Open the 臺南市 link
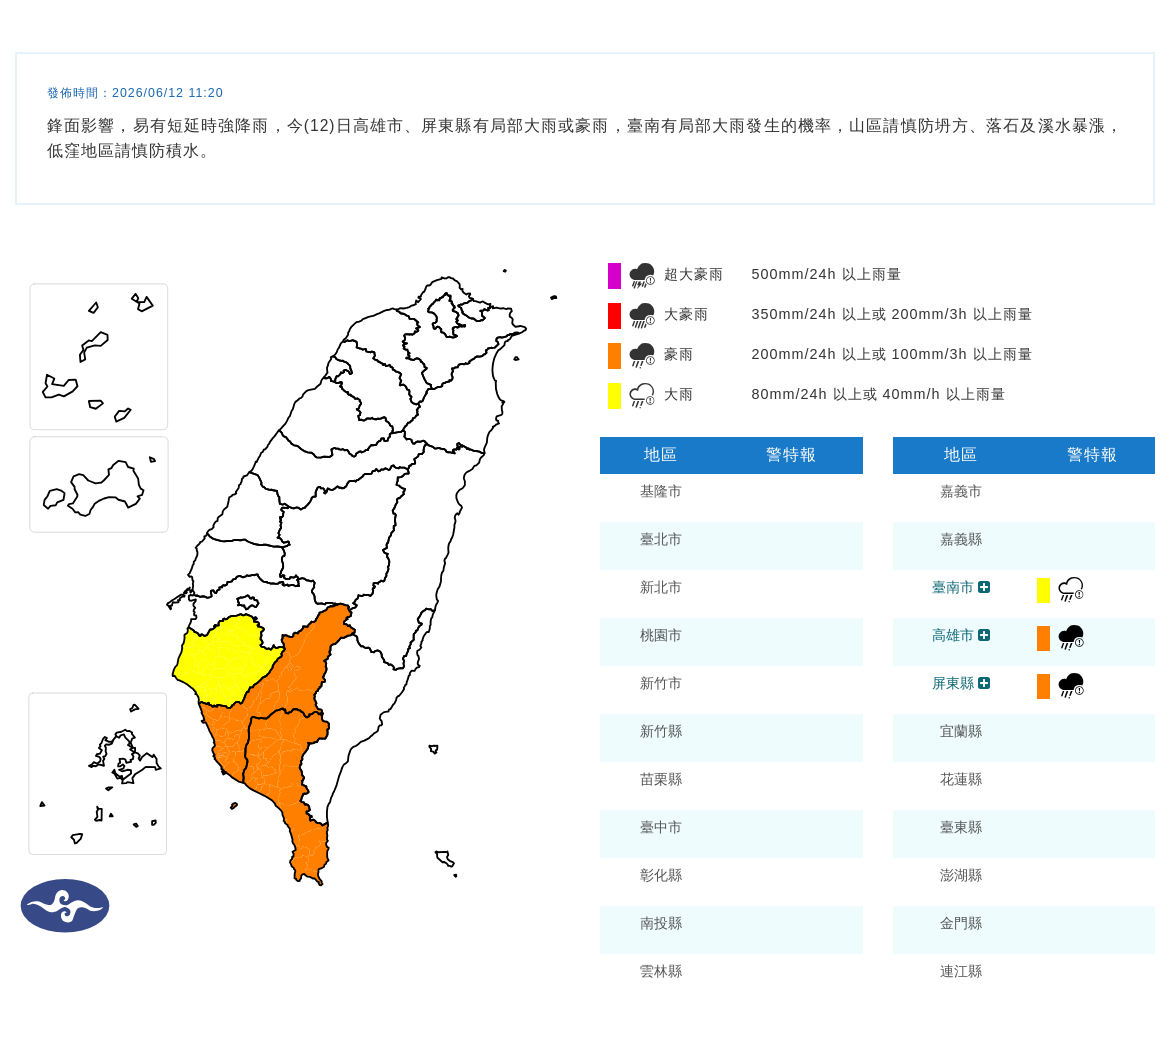This screenshot has height=1040, width=1170. [952, 587]
